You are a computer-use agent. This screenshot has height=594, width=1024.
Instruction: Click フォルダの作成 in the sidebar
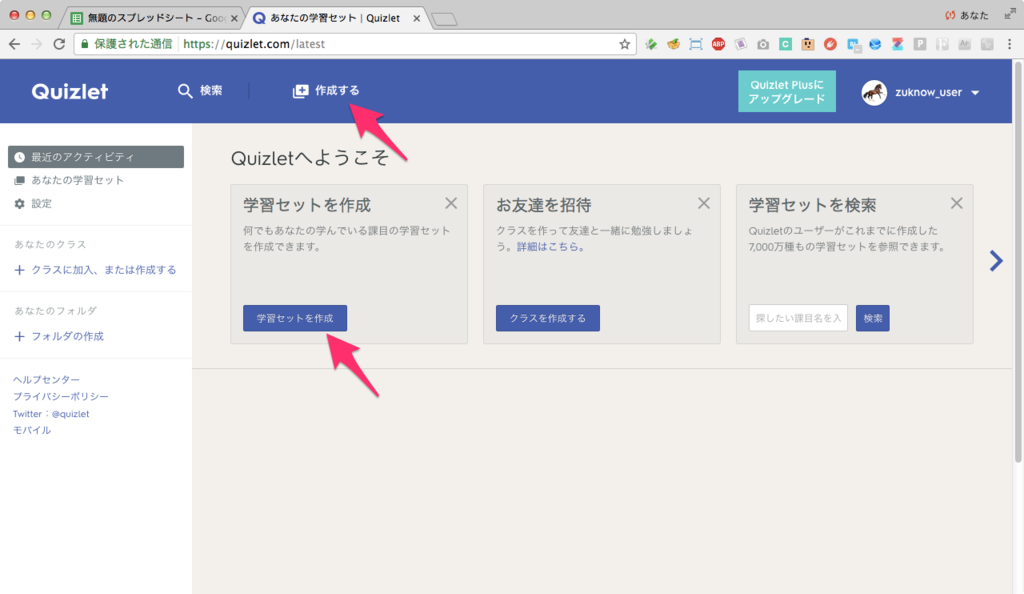59,336
